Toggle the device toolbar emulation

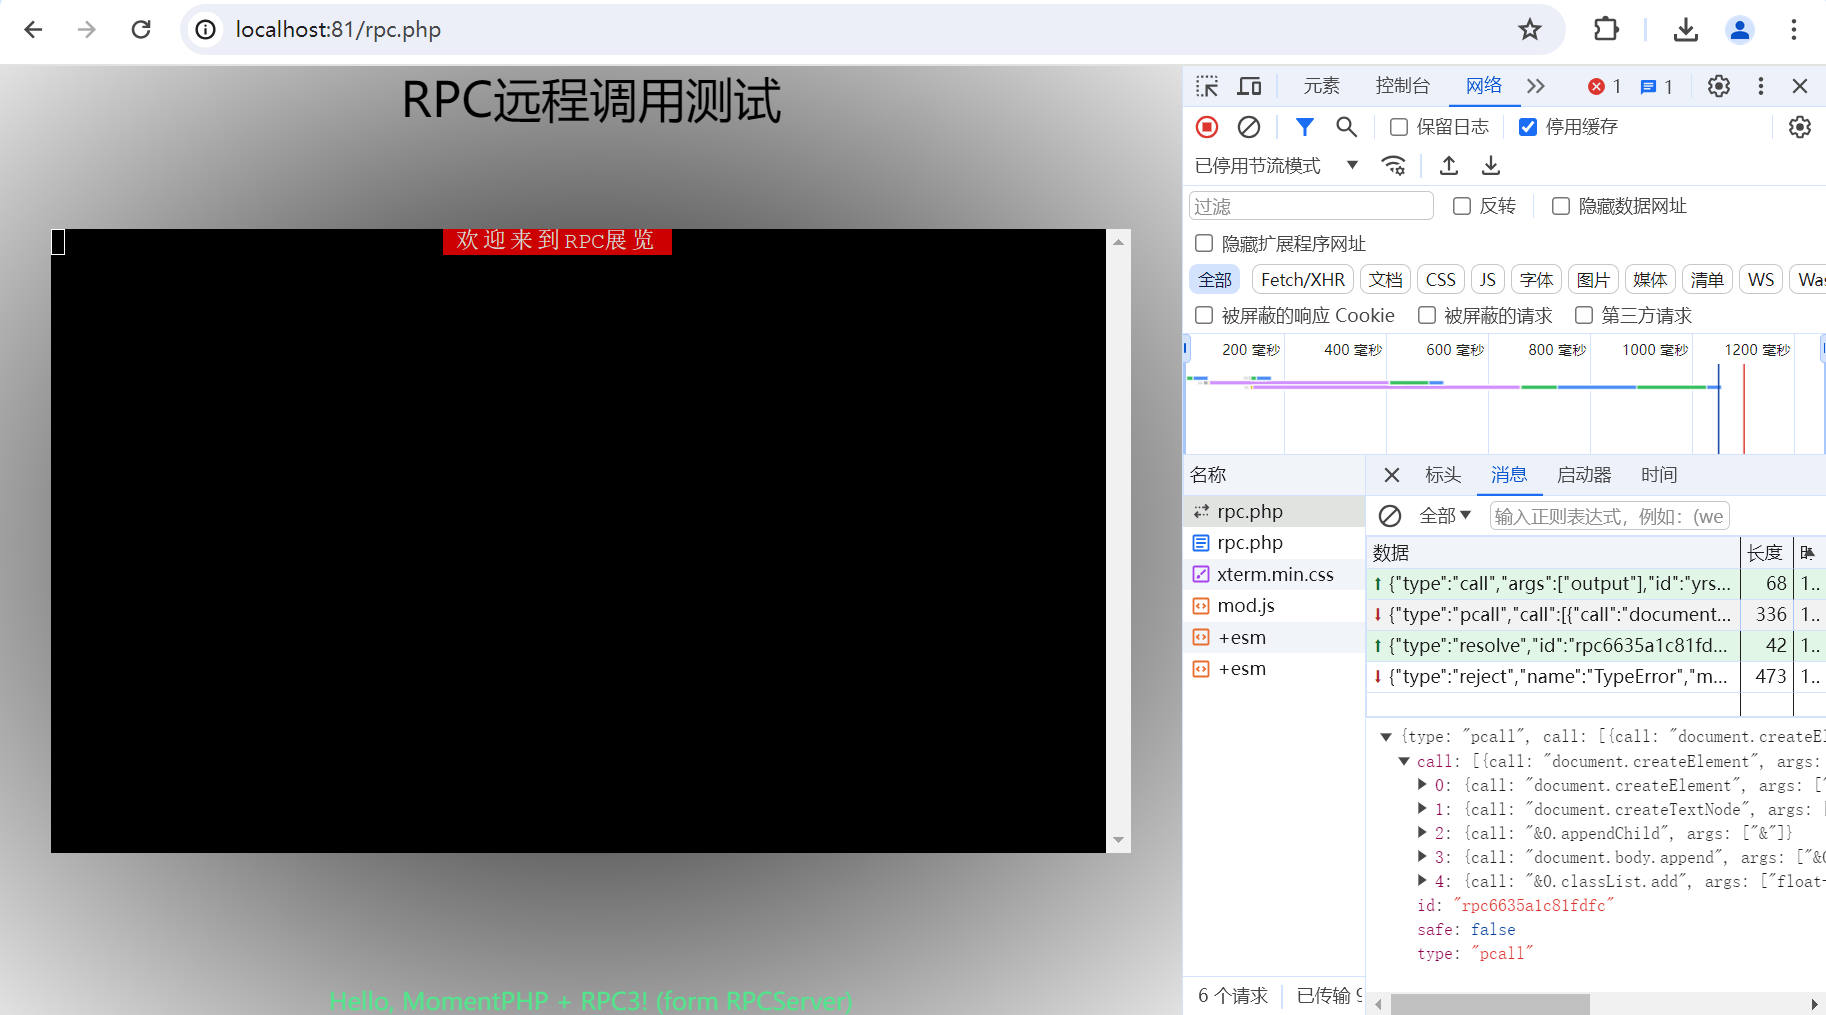(1249, 86)
